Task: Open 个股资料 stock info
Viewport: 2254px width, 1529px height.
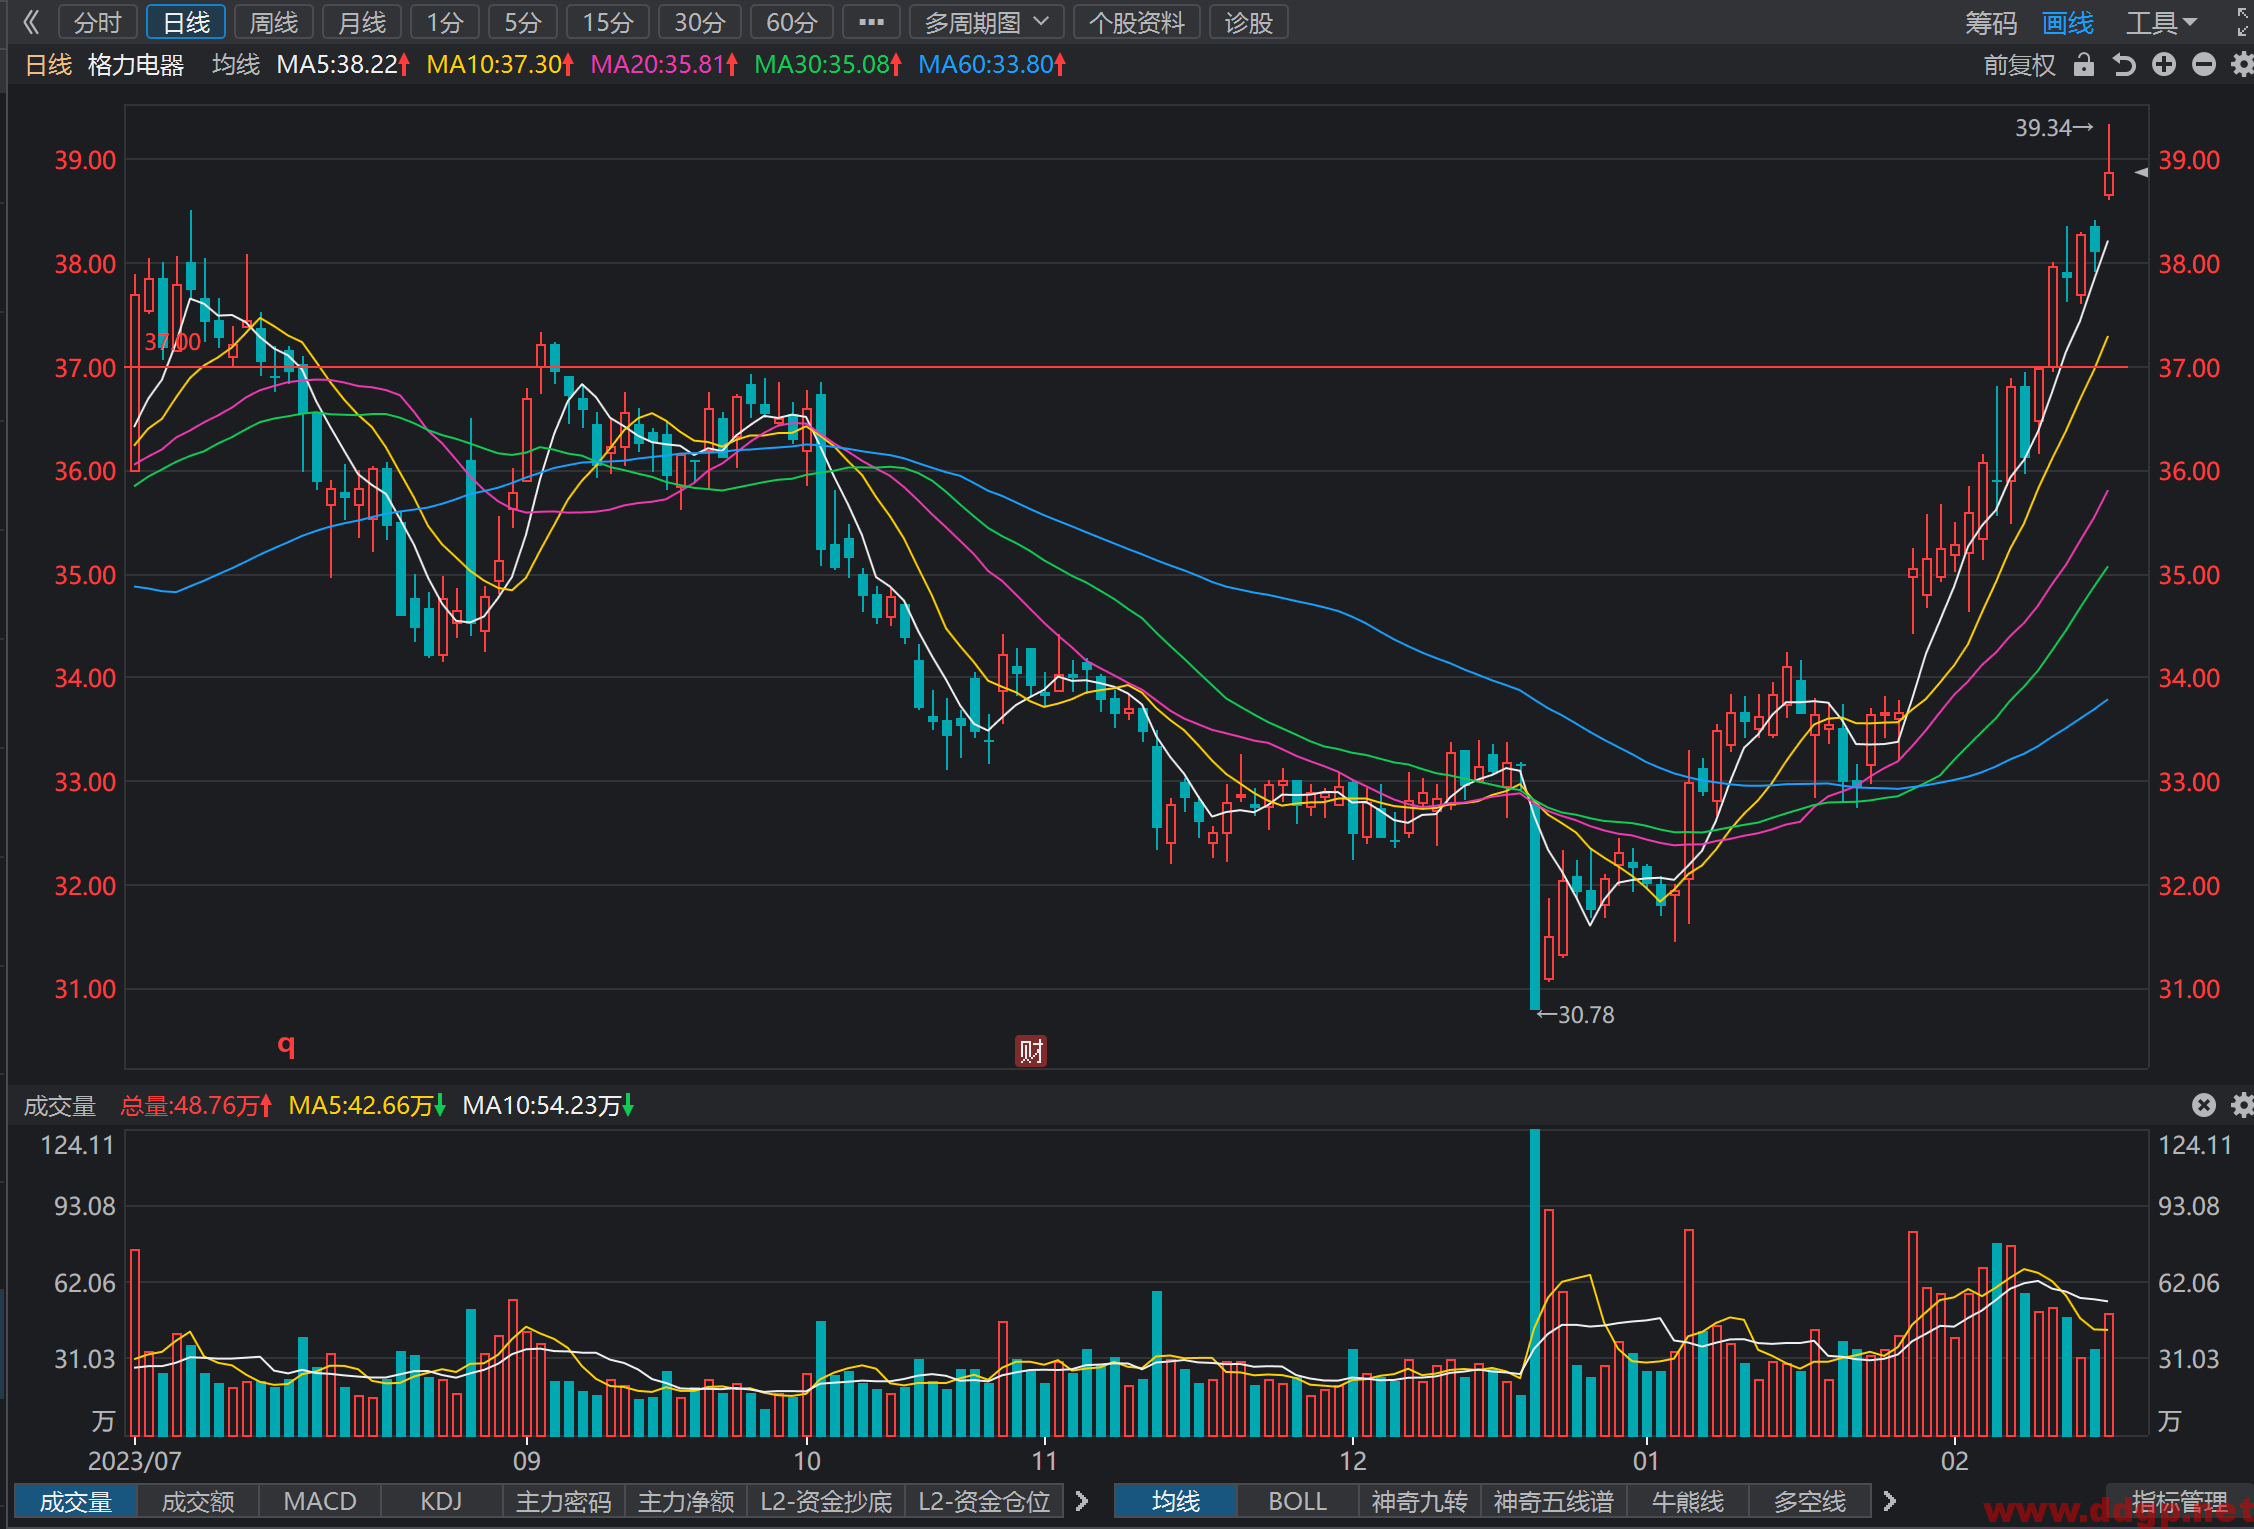Action: (1136, 22)
